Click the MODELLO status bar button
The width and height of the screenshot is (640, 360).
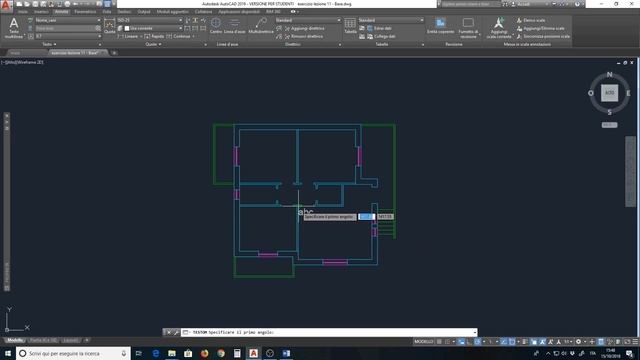click(424, 342)
